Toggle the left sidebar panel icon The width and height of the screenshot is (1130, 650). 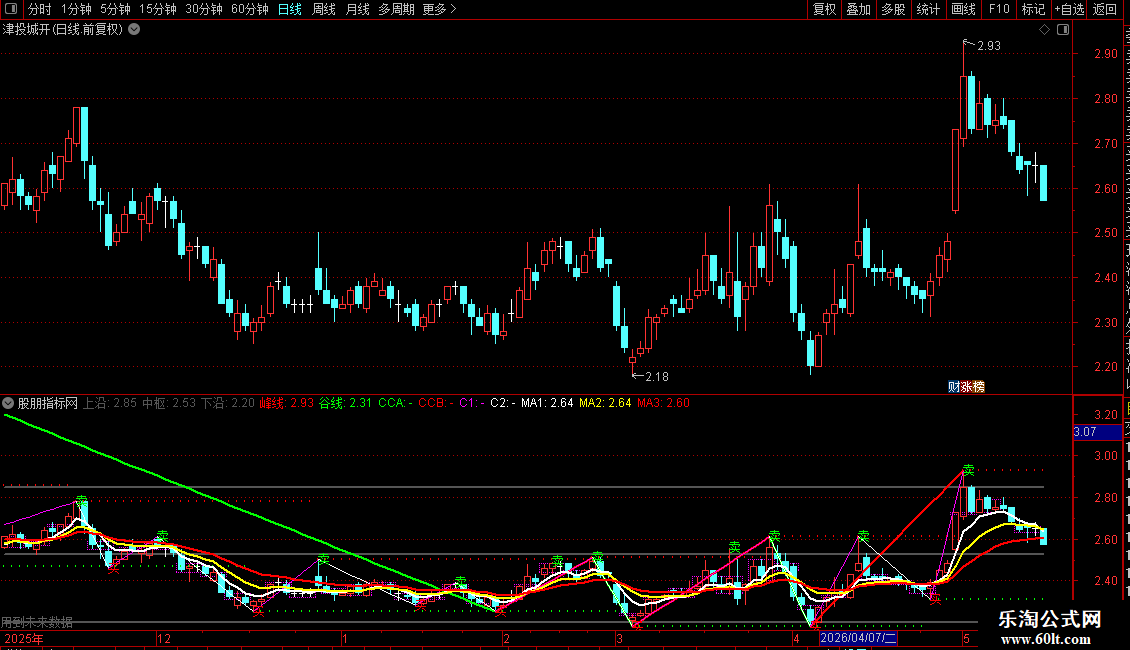(11, 9)
